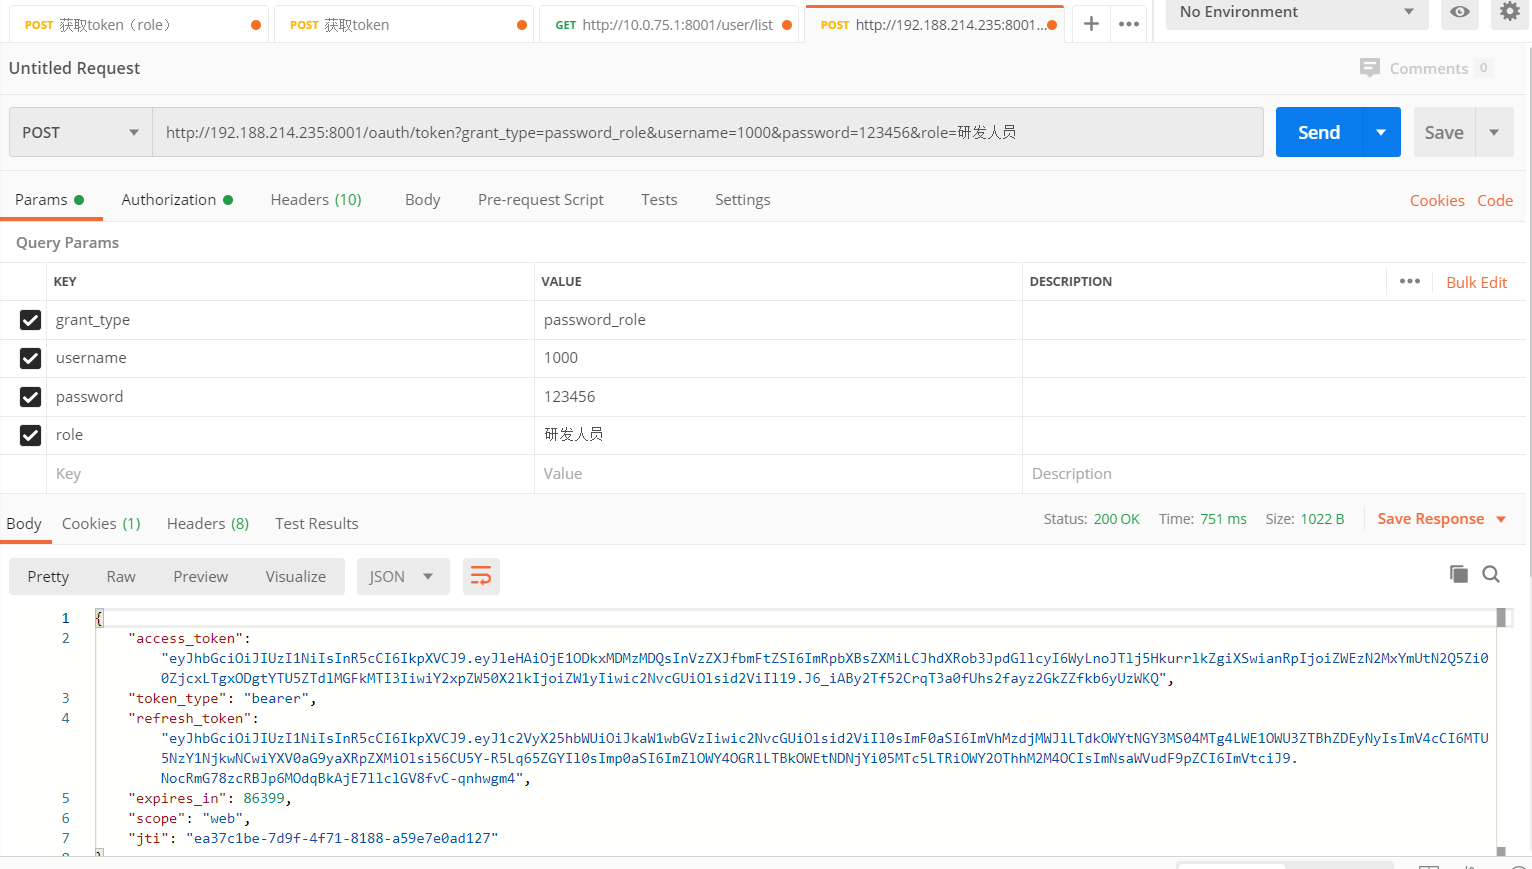Switch to the Params tab
The width and height of the screenshot is (1532, 869).
coord(50,200)
